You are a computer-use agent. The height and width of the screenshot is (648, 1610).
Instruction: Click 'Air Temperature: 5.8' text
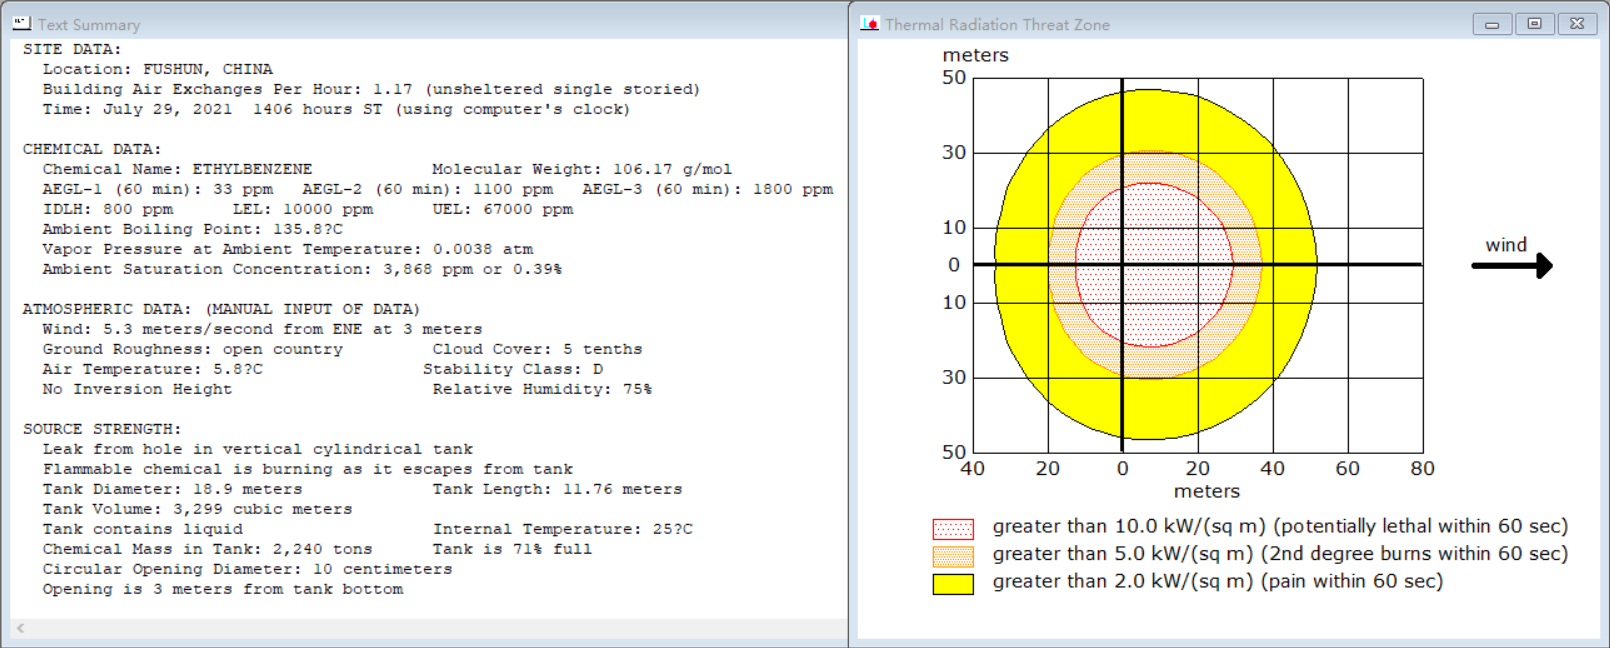click(152, 369)
